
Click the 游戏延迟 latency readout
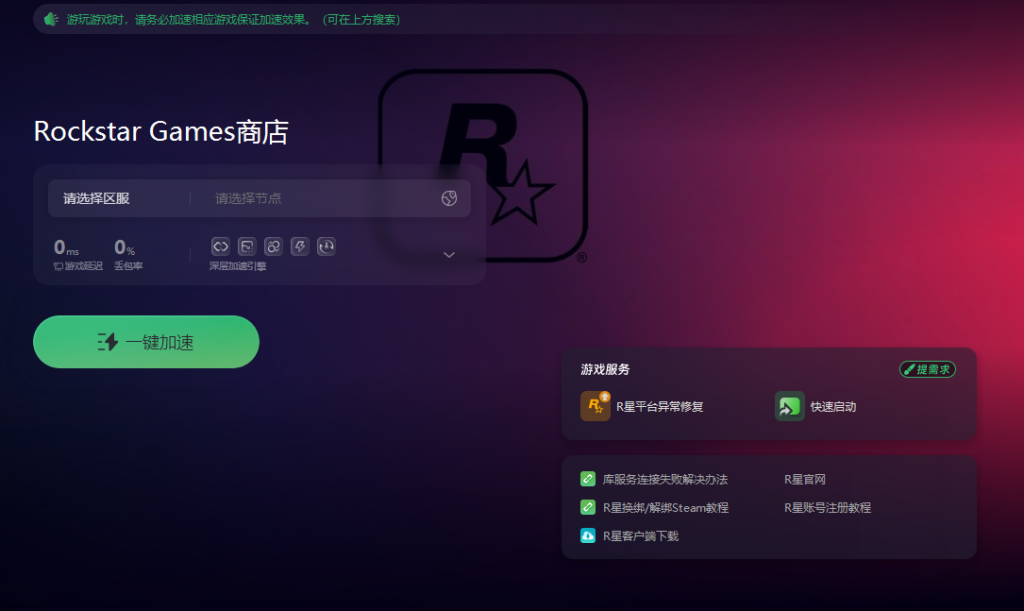(78, 254)
